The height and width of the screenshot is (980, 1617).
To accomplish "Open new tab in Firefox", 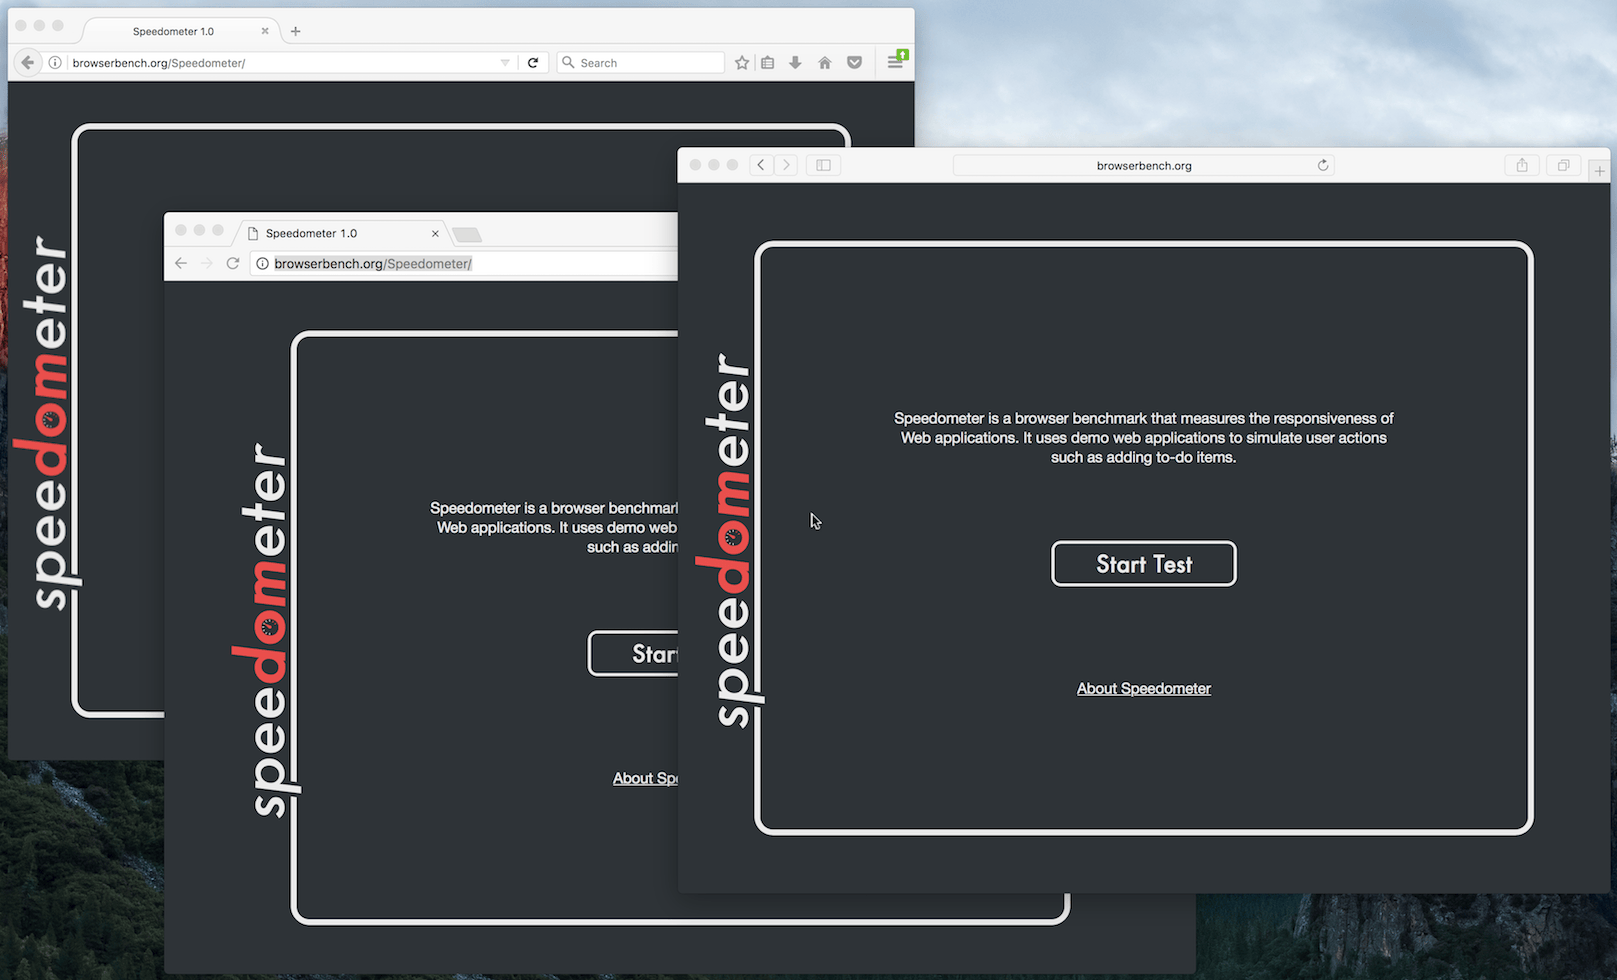I will pos(295,31).
